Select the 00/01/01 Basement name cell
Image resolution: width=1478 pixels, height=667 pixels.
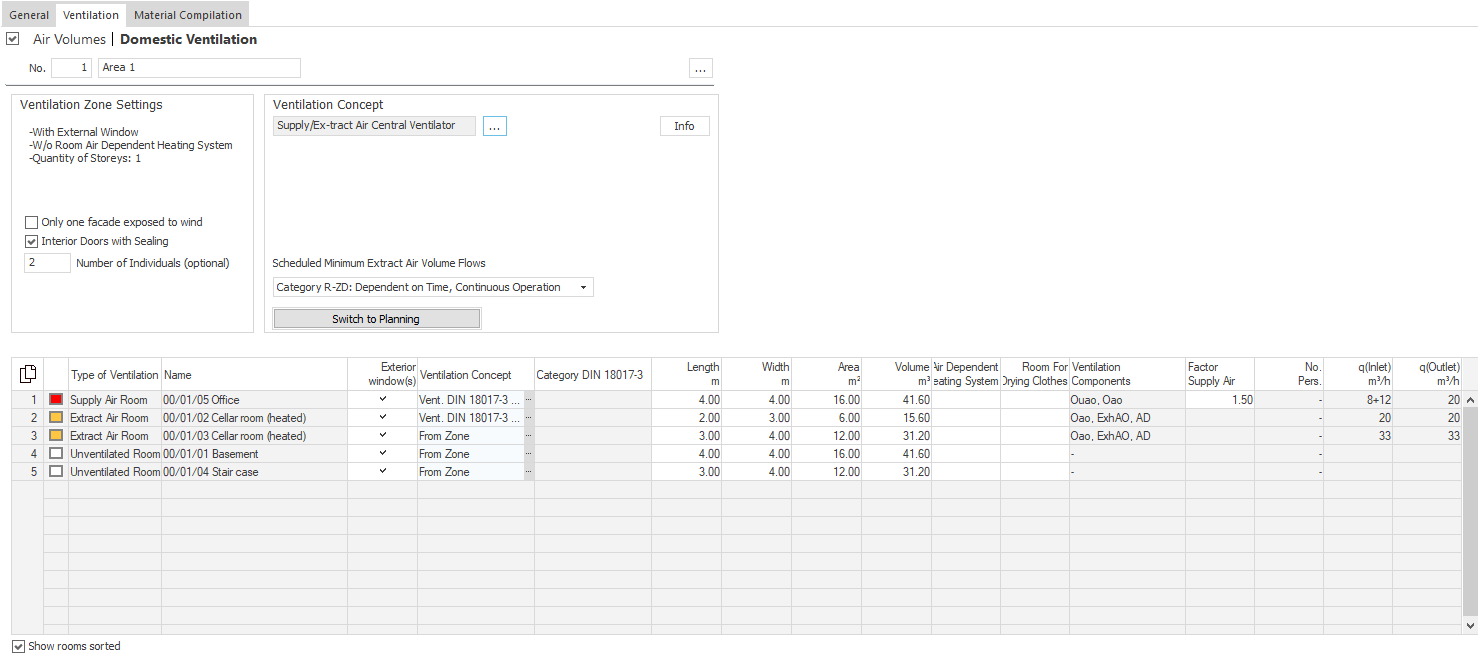point(254,454)
